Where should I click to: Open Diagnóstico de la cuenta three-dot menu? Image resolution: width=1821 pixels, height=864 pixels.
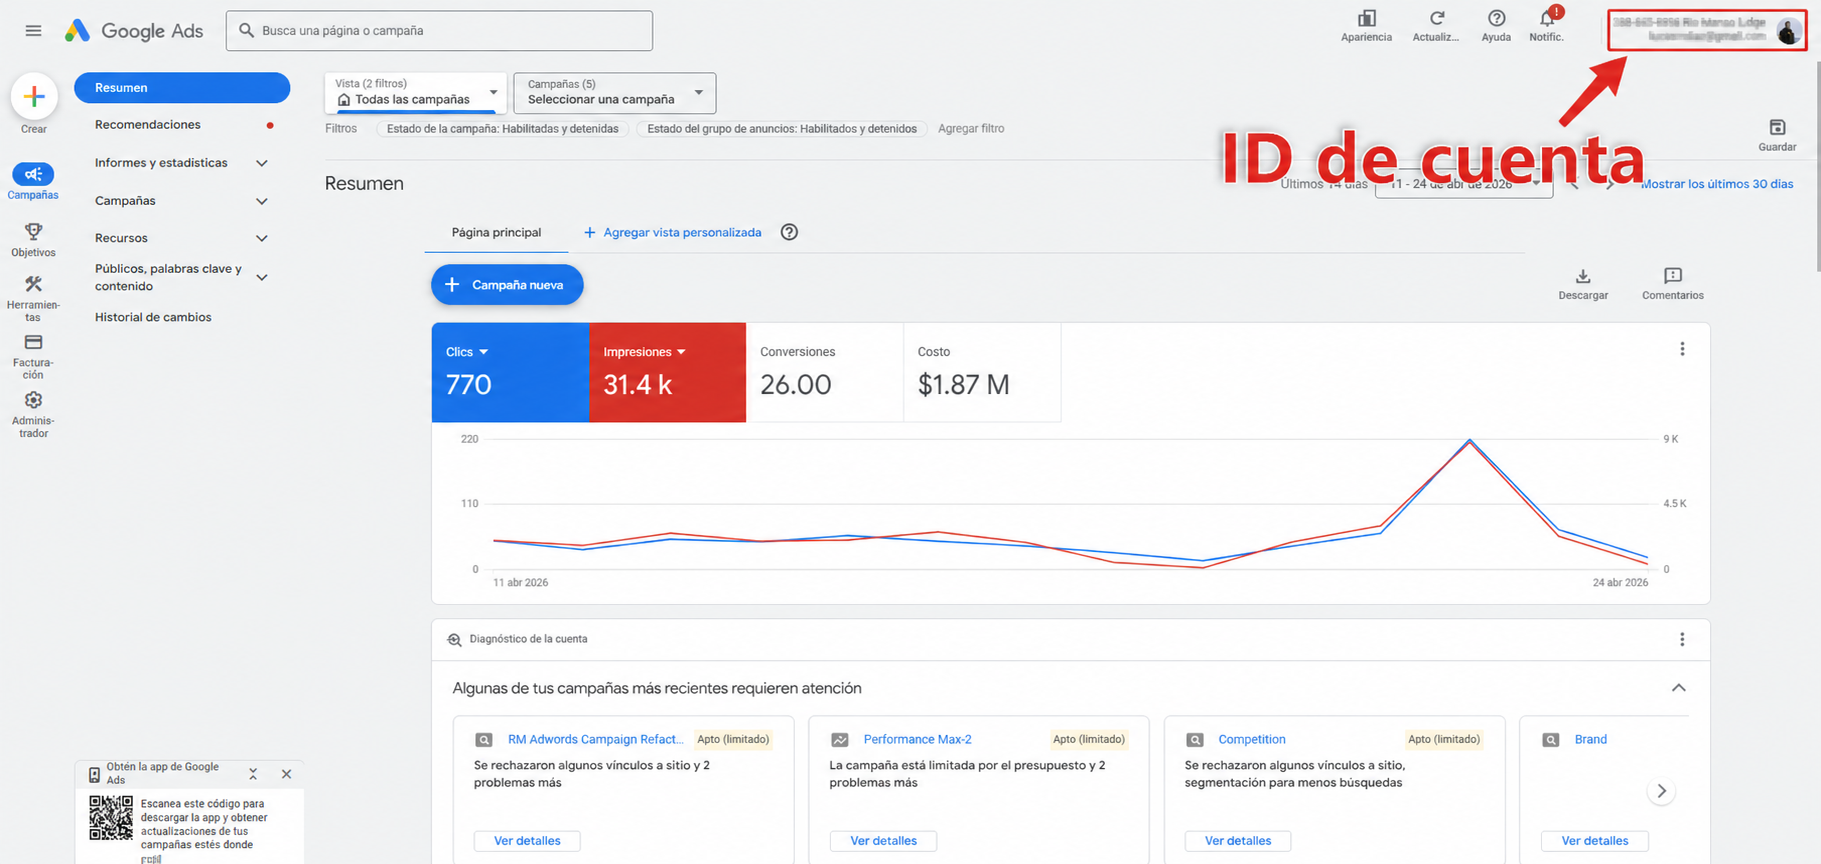tap(1682, 639)
